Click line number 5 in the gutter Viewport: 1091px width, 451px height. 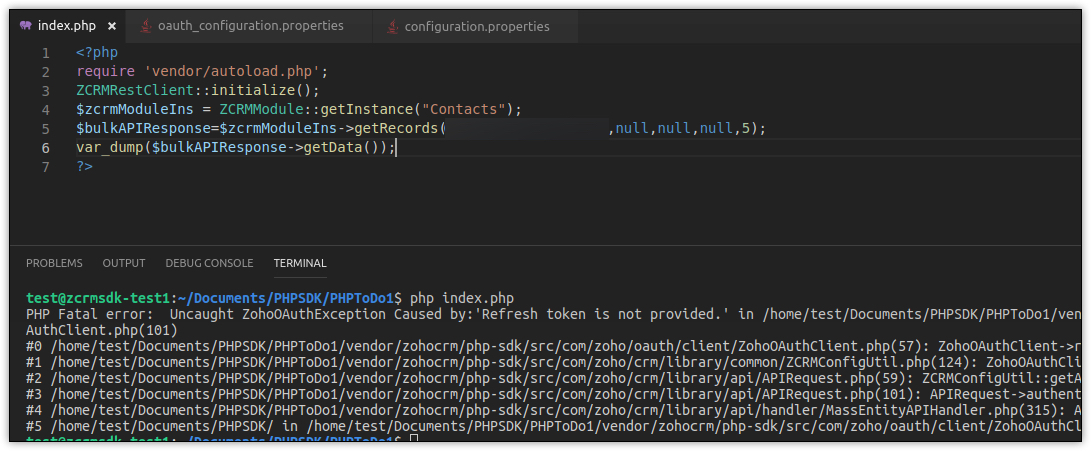click(x=45, y=129)
